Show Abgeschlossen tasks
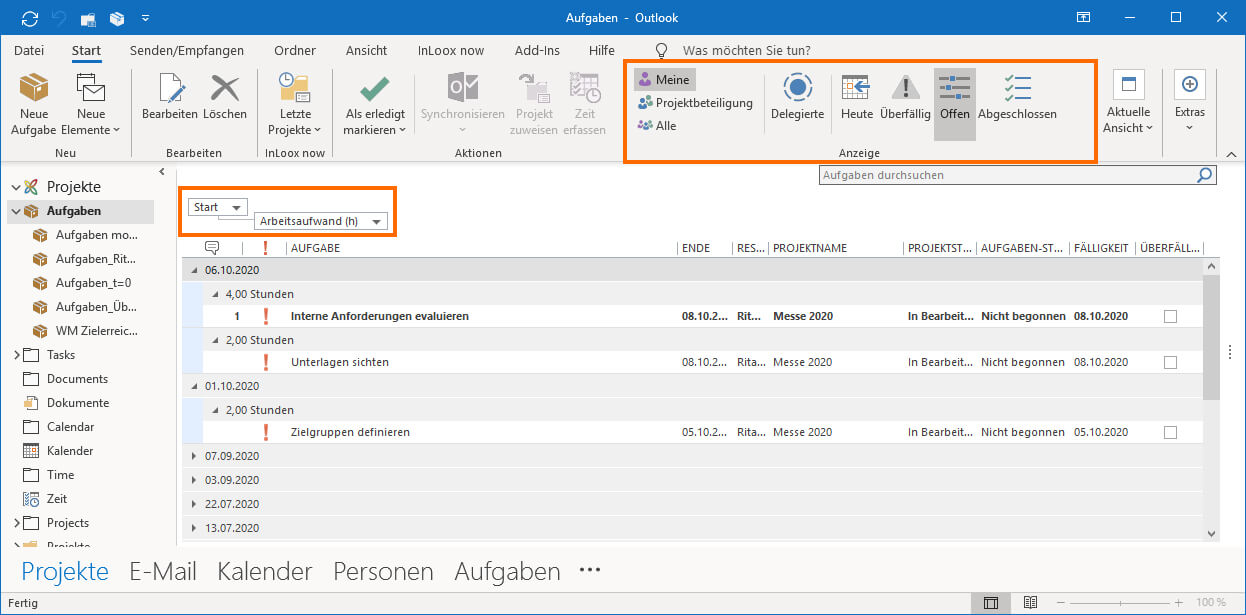Image resolution: width=1246 pixels, height=615 pixels. click(1017, 97)
